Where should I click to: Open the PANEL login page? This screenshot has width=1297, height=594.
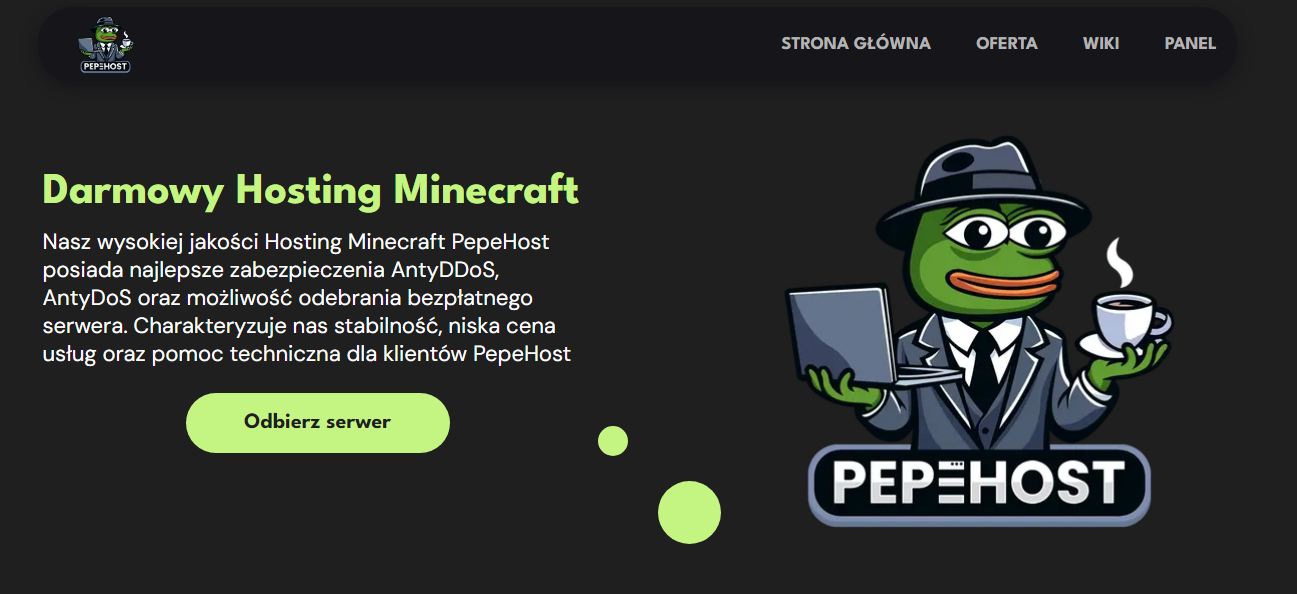click(x=1190, y=44)
